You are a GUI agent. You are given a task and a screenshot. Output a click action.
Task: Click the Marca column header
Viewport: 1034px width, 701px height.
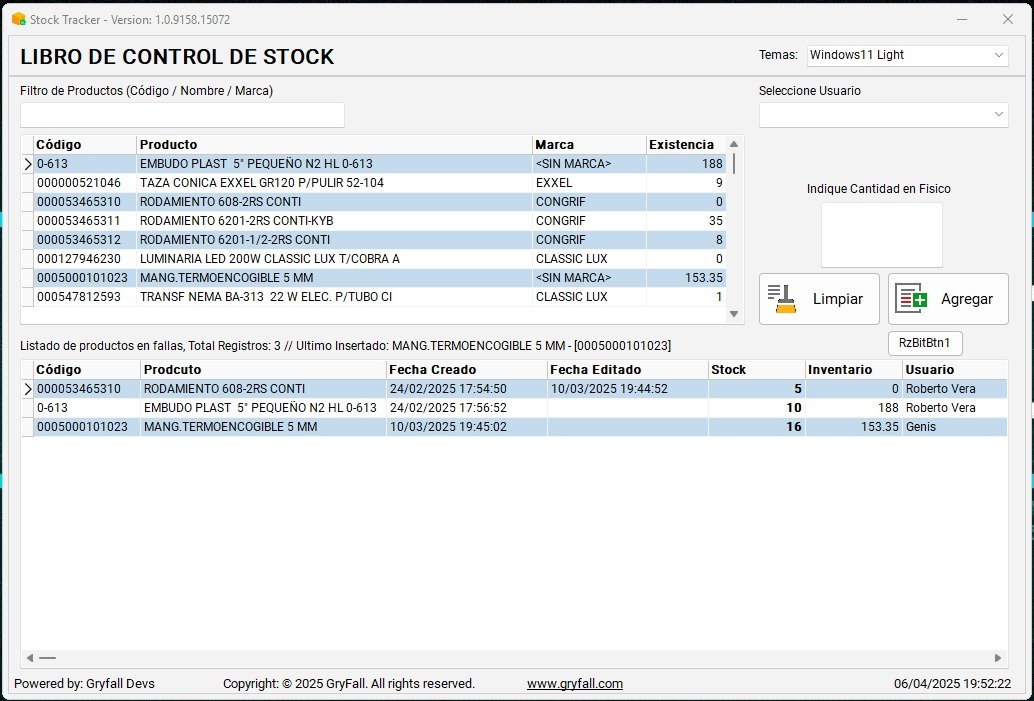[588, 145]
